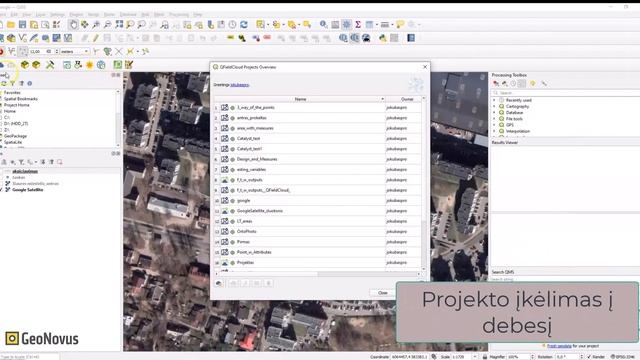Image resolution: width=640 pixels, height=360 pixels.
Task: Click the Fresh geodata link
Action: click(559, 346)
